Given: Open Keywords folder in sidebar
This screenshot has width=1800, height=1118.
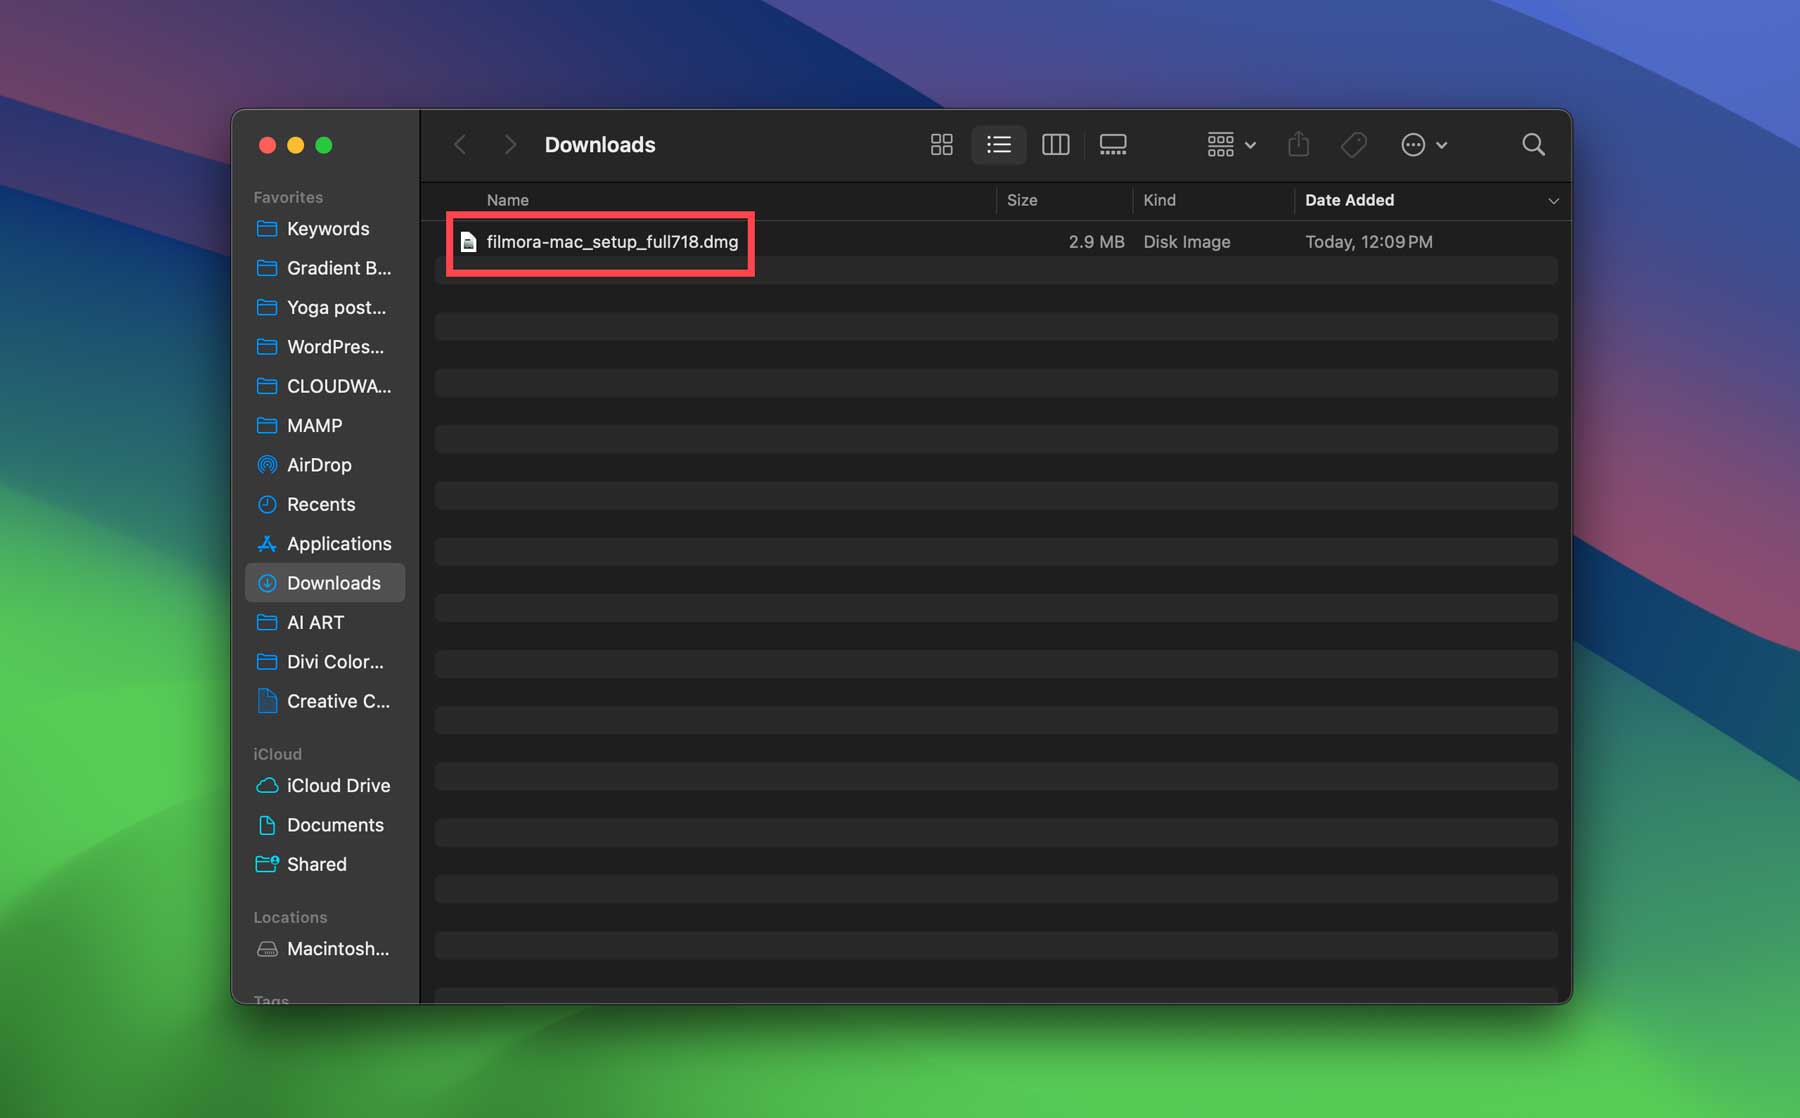Looking at the screenshot, I should 325,229.
